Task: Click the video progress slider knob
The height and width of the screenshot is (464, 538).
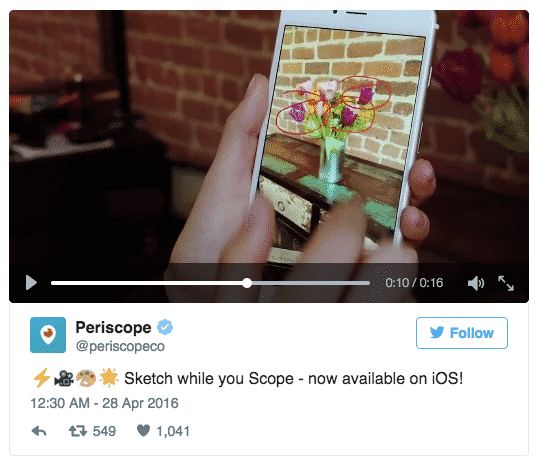Action: pyautogui.click(x=247, y=283)
